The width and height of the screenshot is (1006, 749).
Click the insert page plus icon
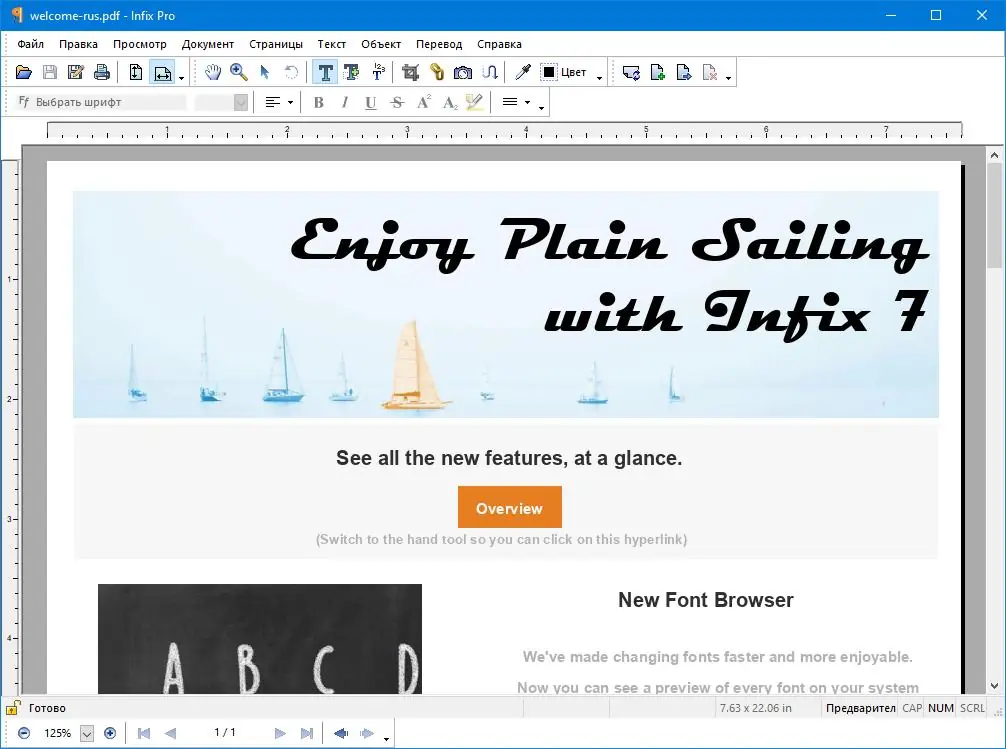coord(658,73)
